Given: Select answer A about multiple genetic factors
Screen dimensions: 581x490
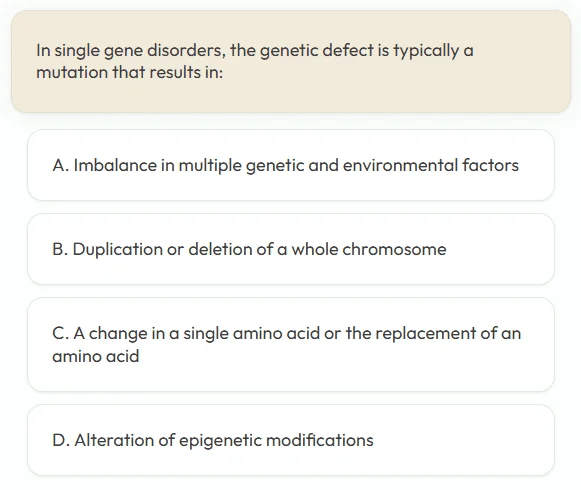Looking at the screenshot, I should pyautogui.click(x=291, y=165).
